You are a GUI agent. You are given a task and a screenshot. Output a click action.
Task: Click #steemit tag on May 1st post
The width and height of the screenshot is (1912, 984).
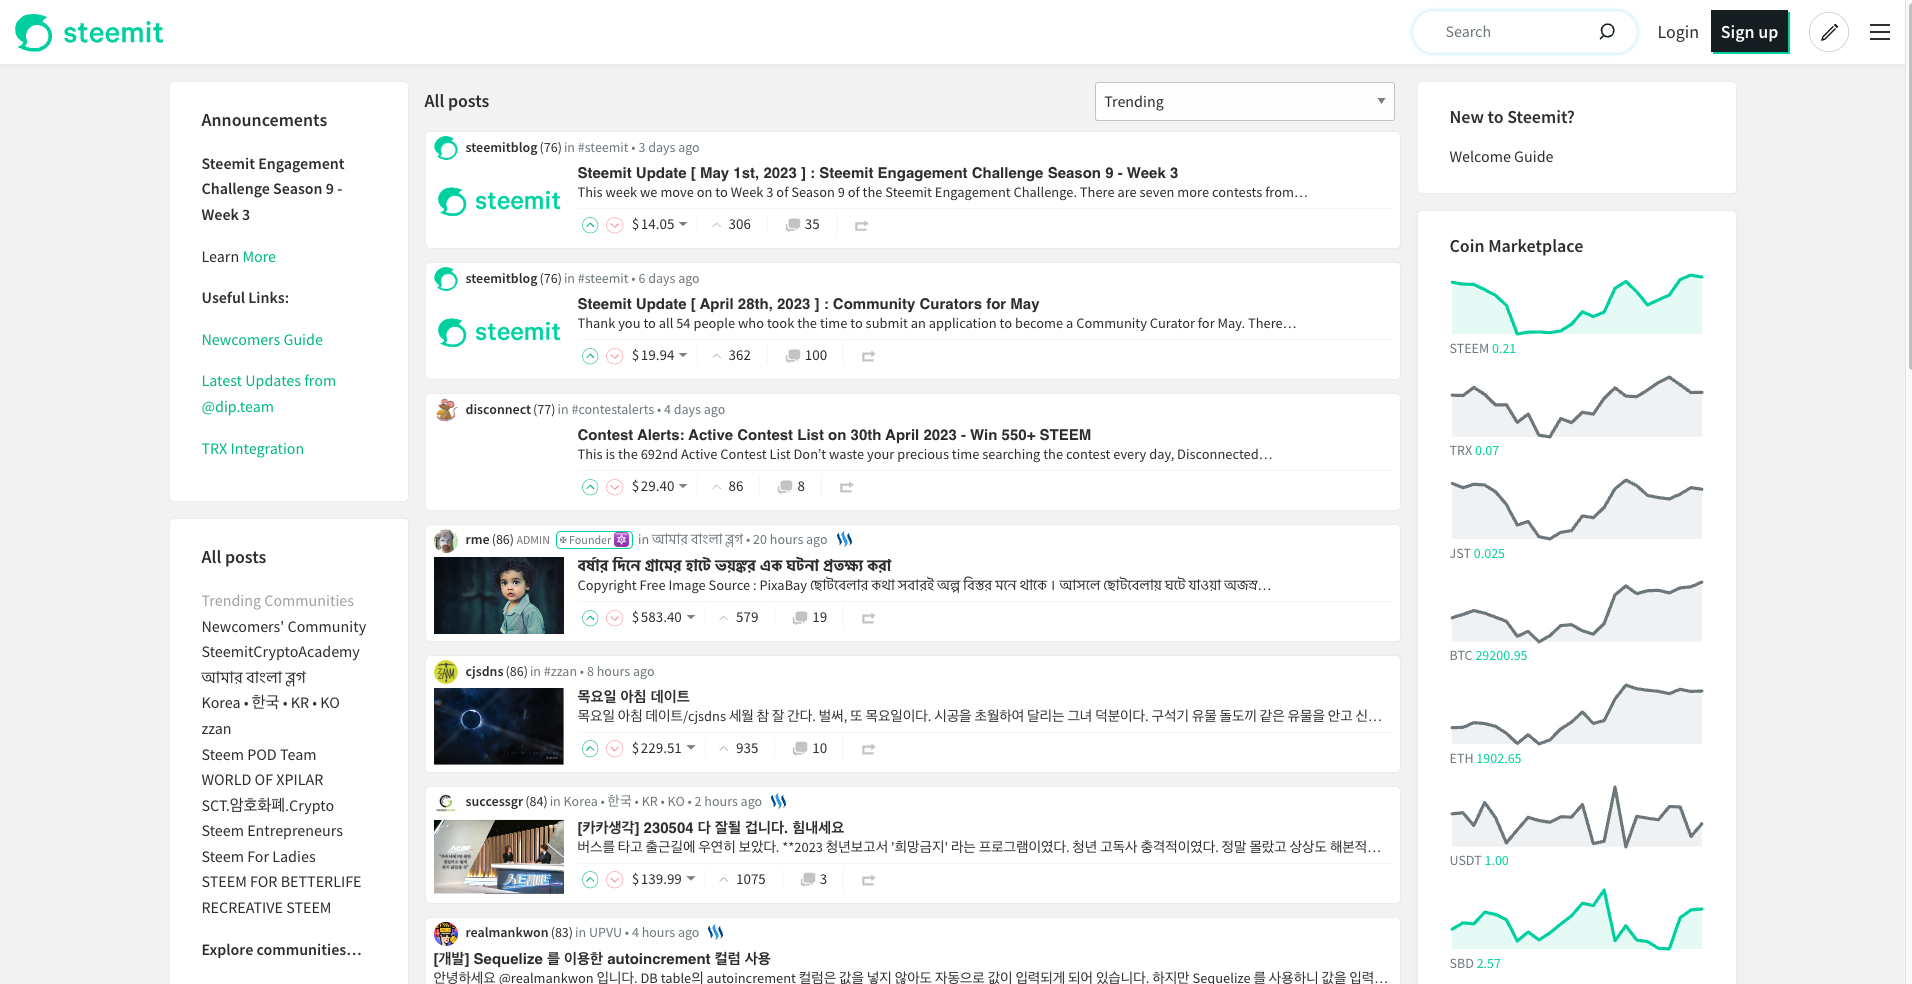click(603, 148)
